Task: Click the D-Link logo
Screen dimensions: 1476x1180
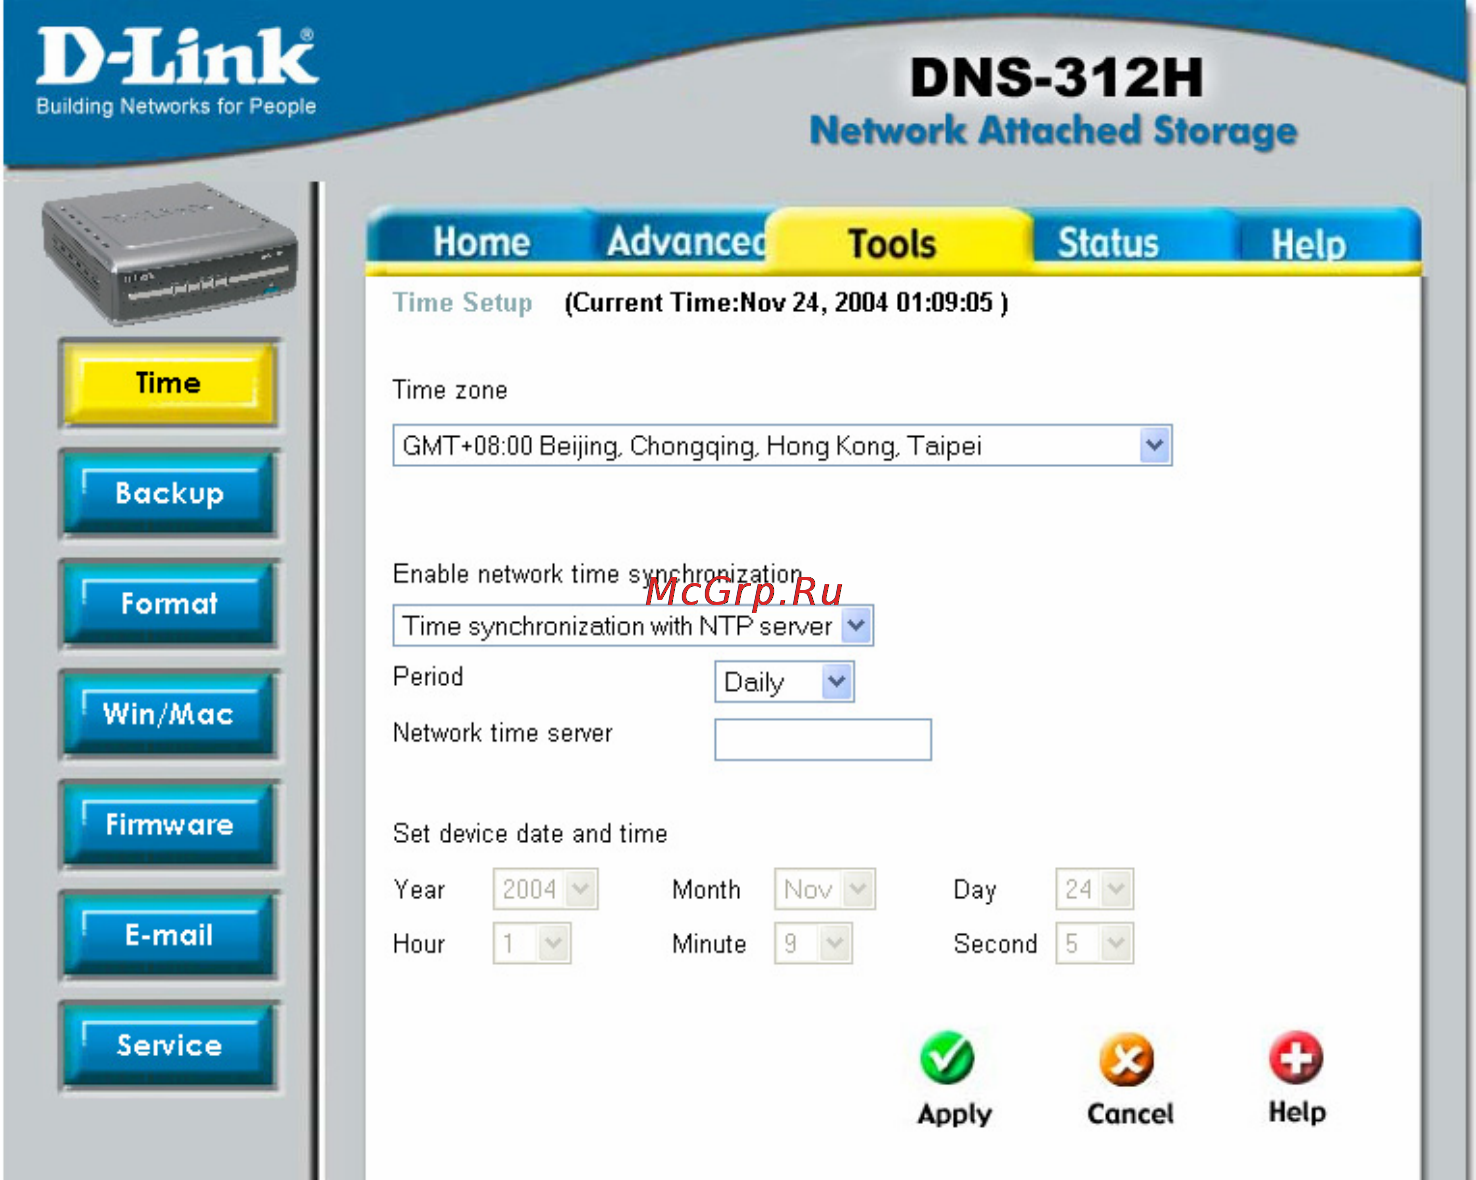Action: (177, 70)
